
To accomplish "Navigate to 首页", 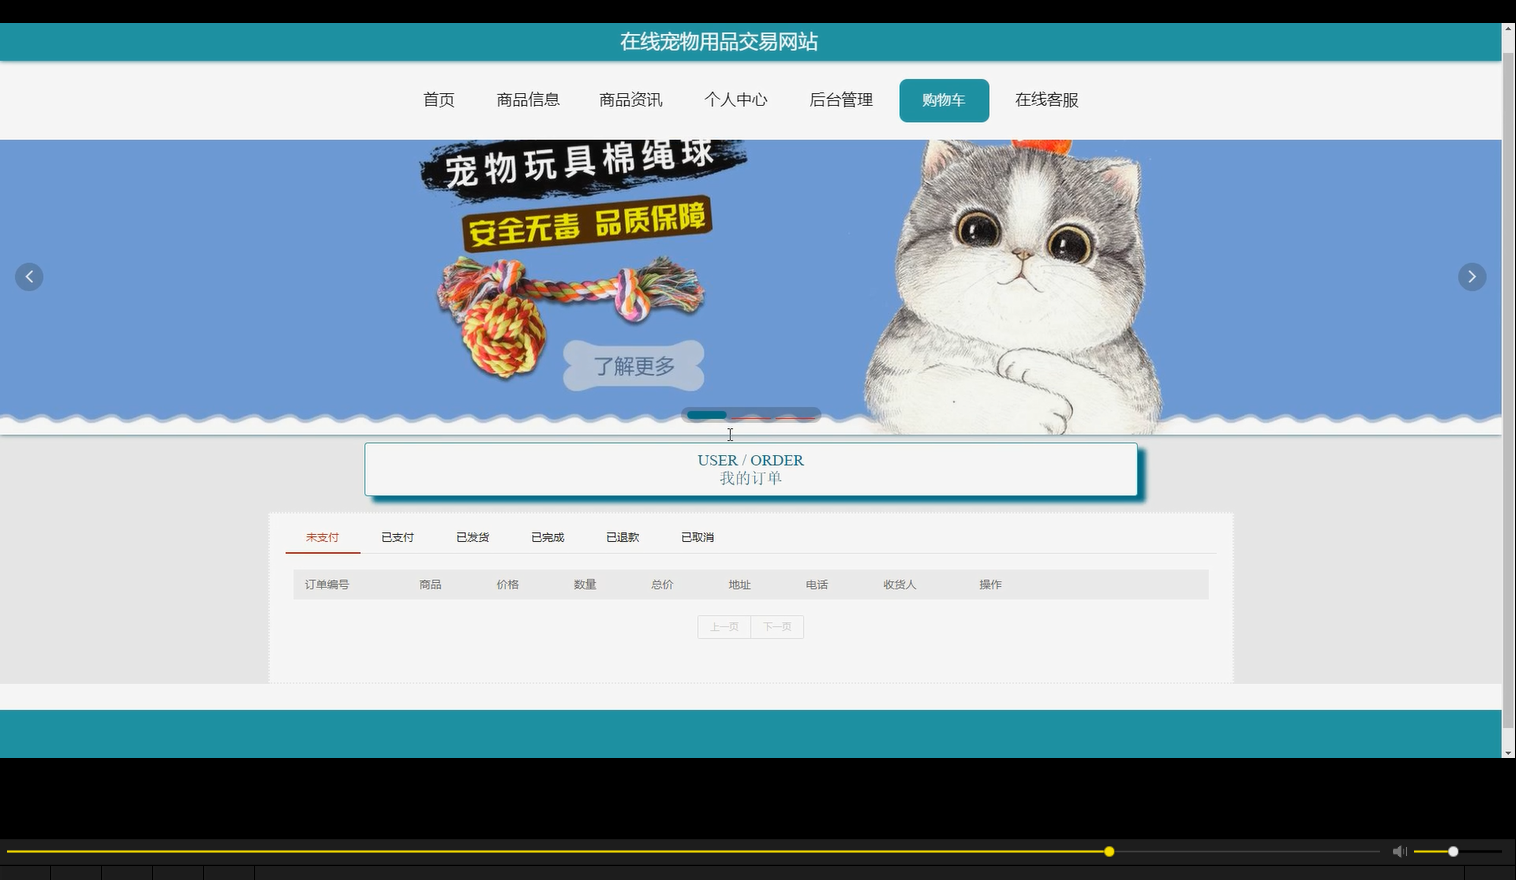I will [x=438, y=100].
